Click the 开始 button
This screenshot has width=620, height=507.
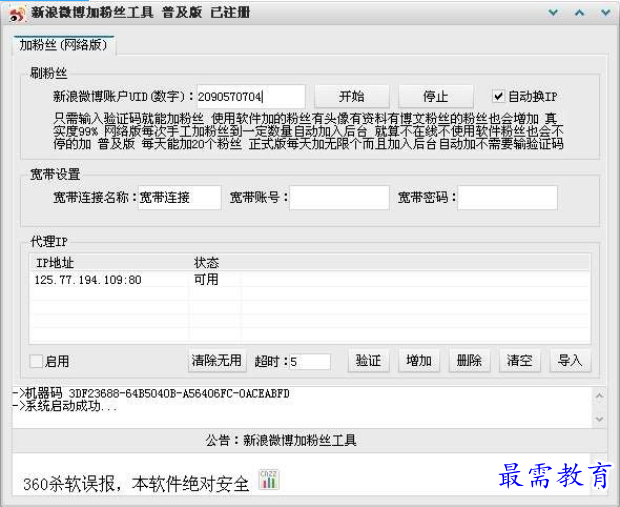[x=352, y=96]
